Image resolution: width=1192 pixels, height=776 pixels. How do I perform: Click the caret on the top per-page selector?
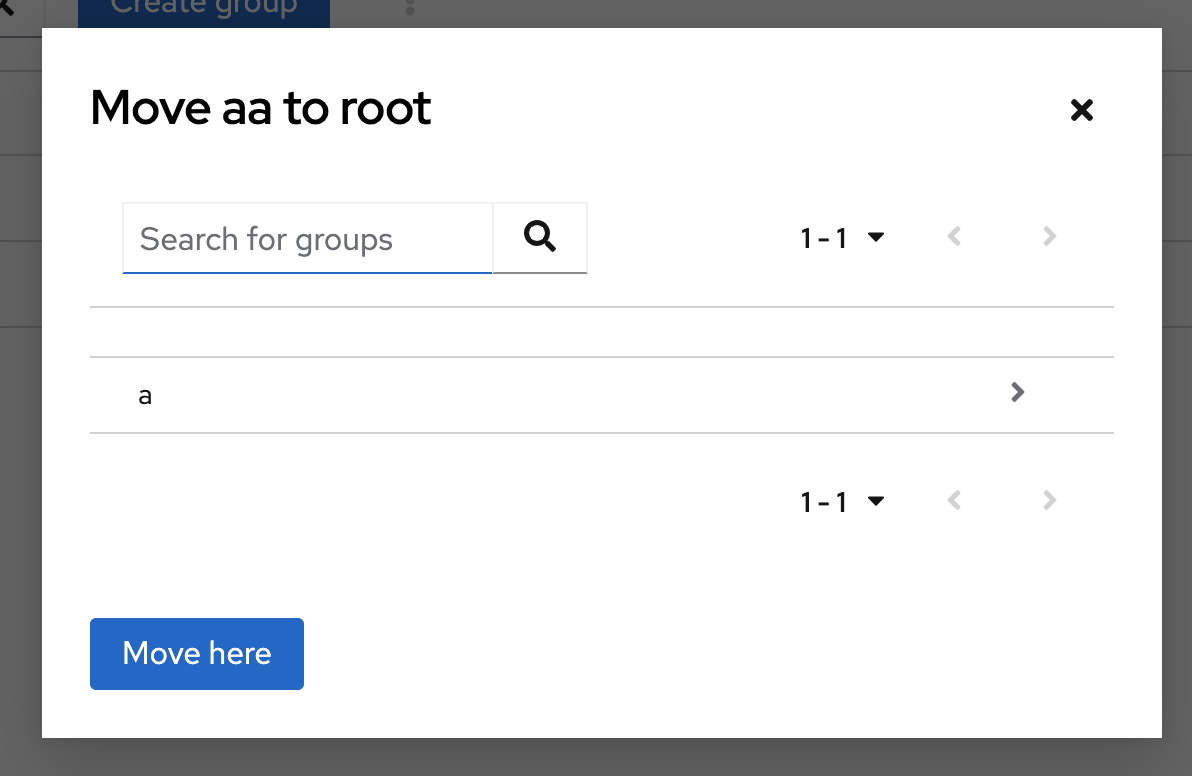coord(876,237)
